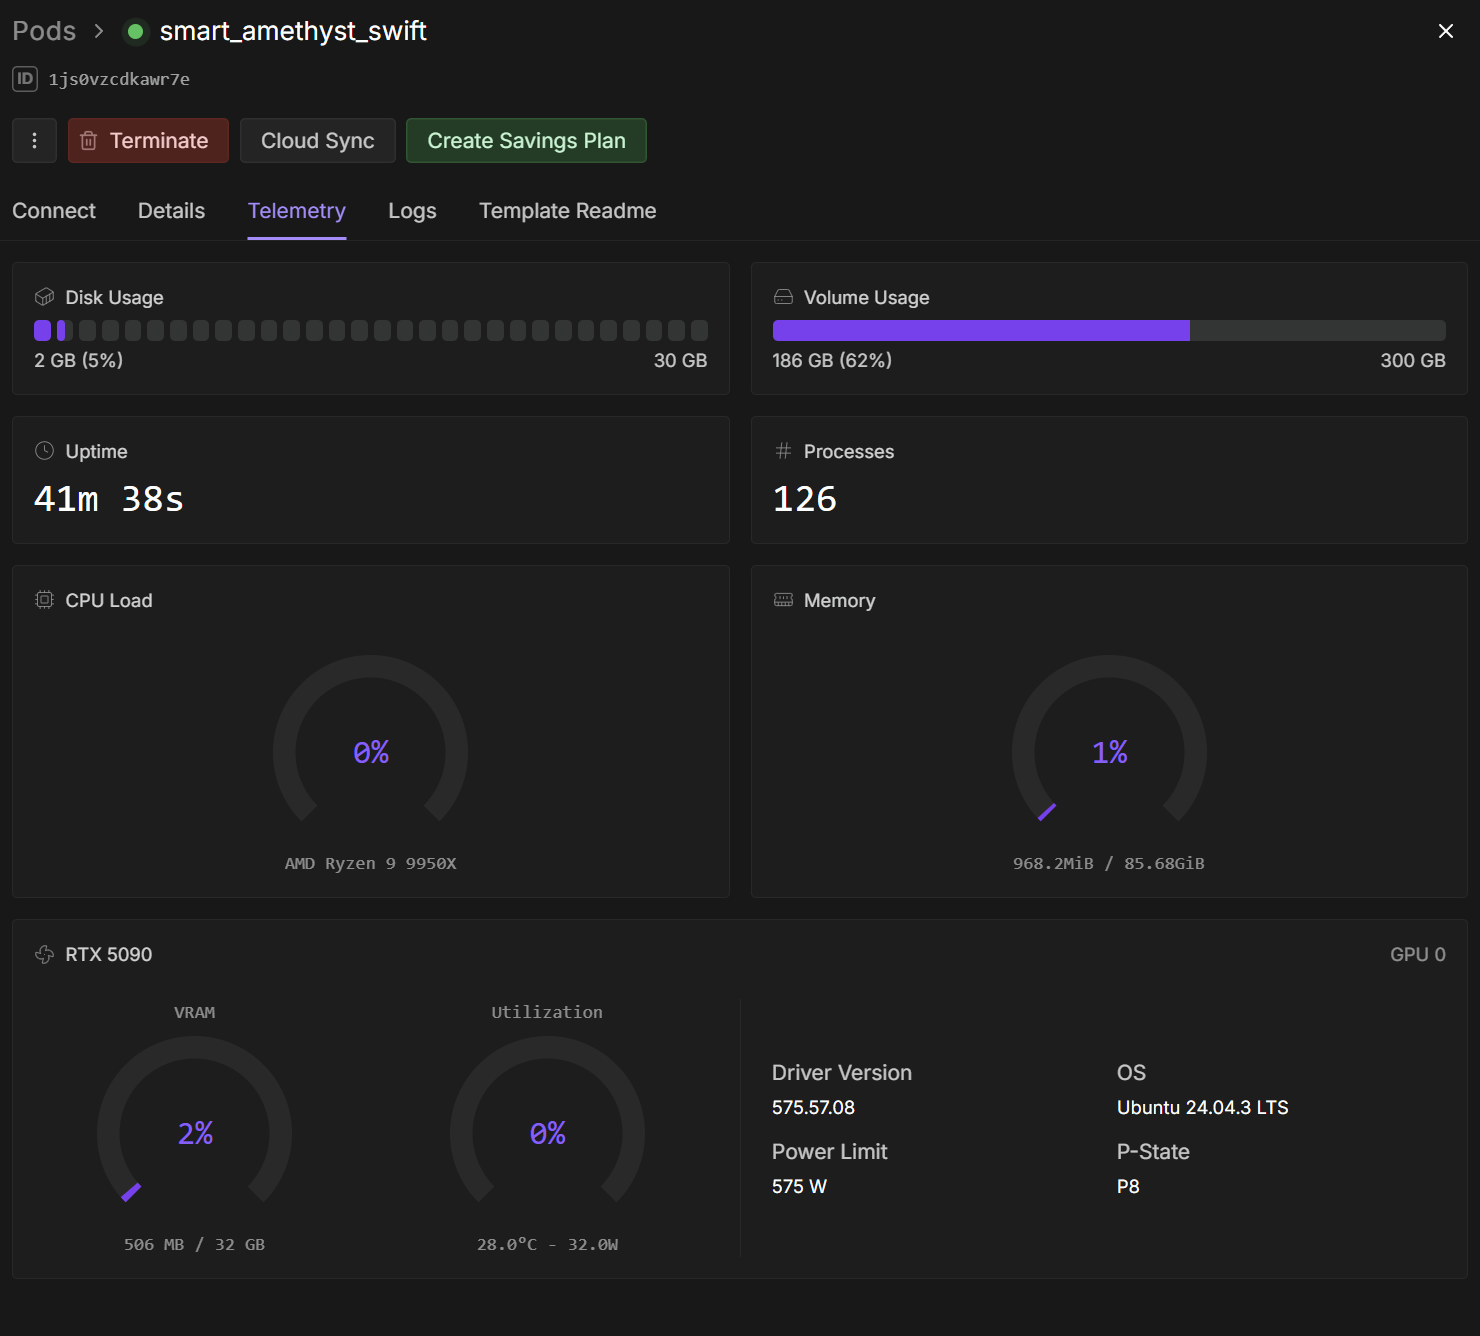1480x1336 pixels.
Task: Click the Memory module icon
Action: pos(783,600)
